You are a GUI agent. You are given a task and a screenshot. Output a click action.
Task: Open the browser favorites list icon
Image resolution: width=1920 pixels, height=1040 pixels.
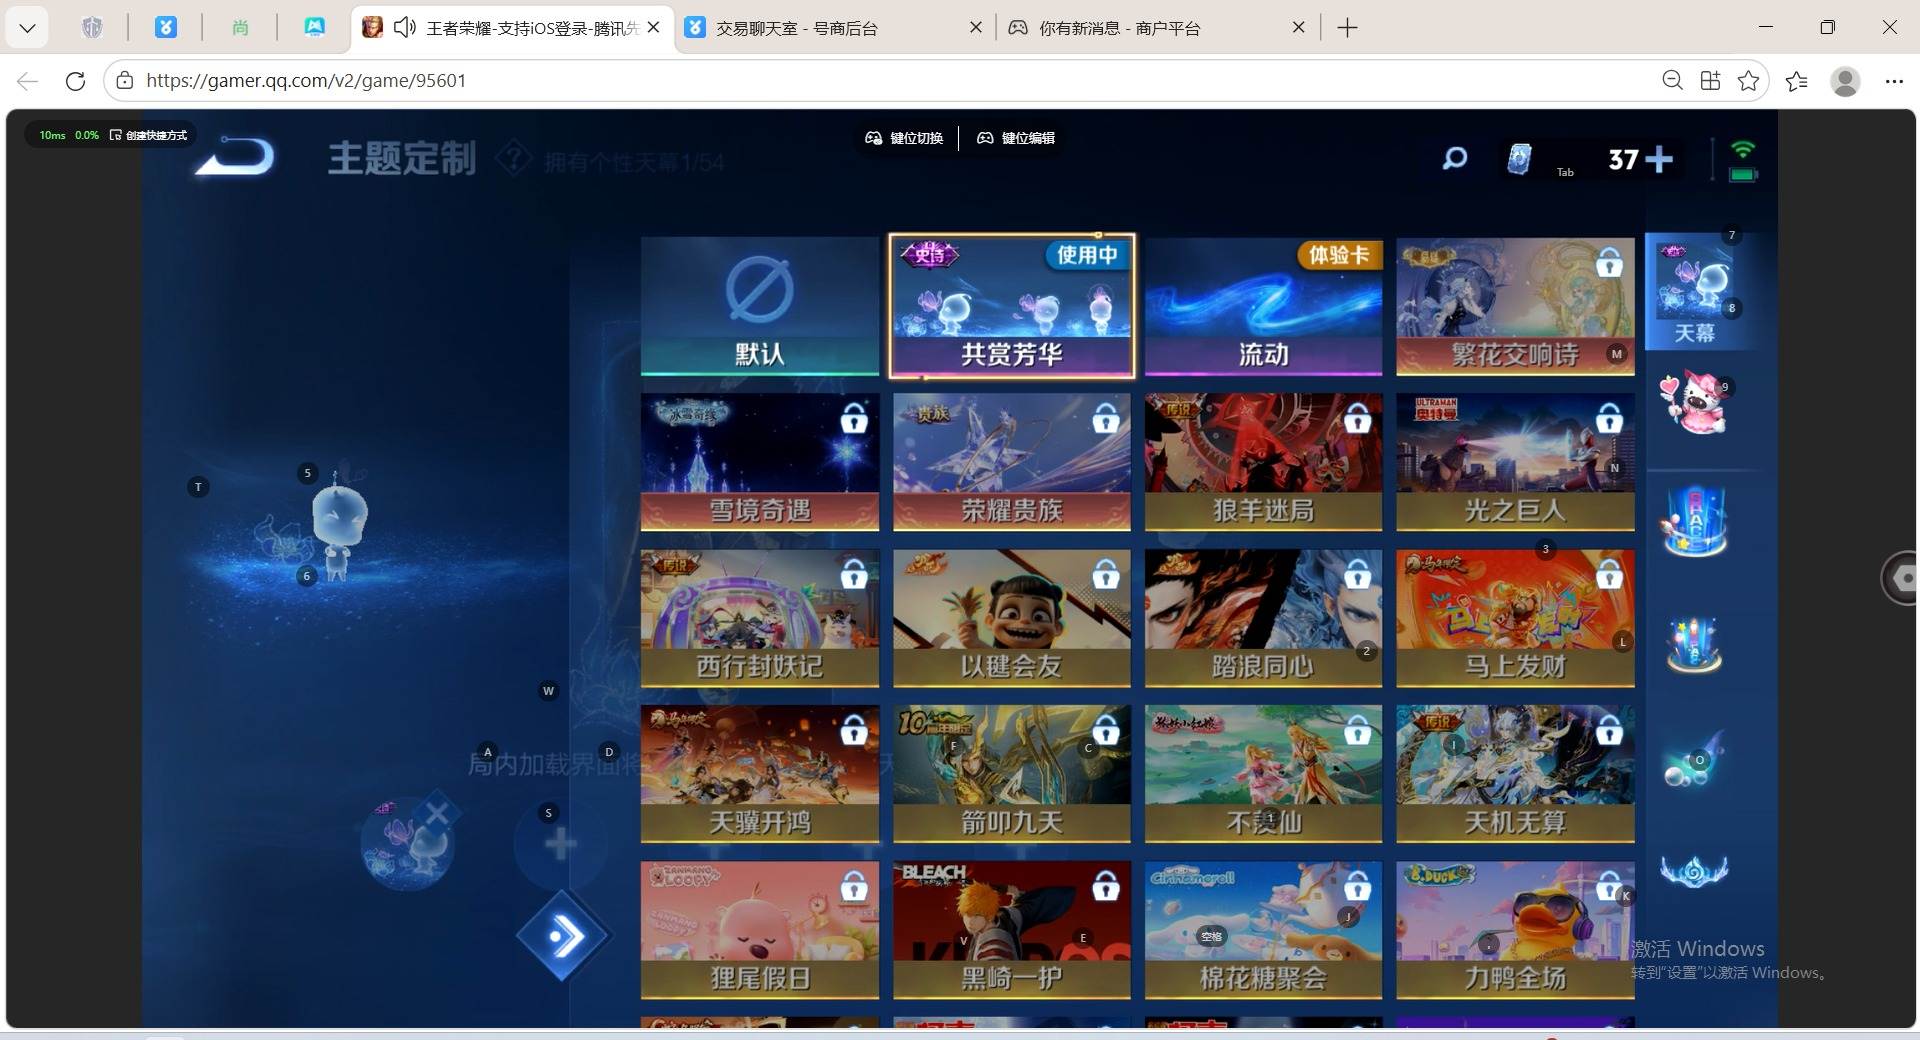1797,81
